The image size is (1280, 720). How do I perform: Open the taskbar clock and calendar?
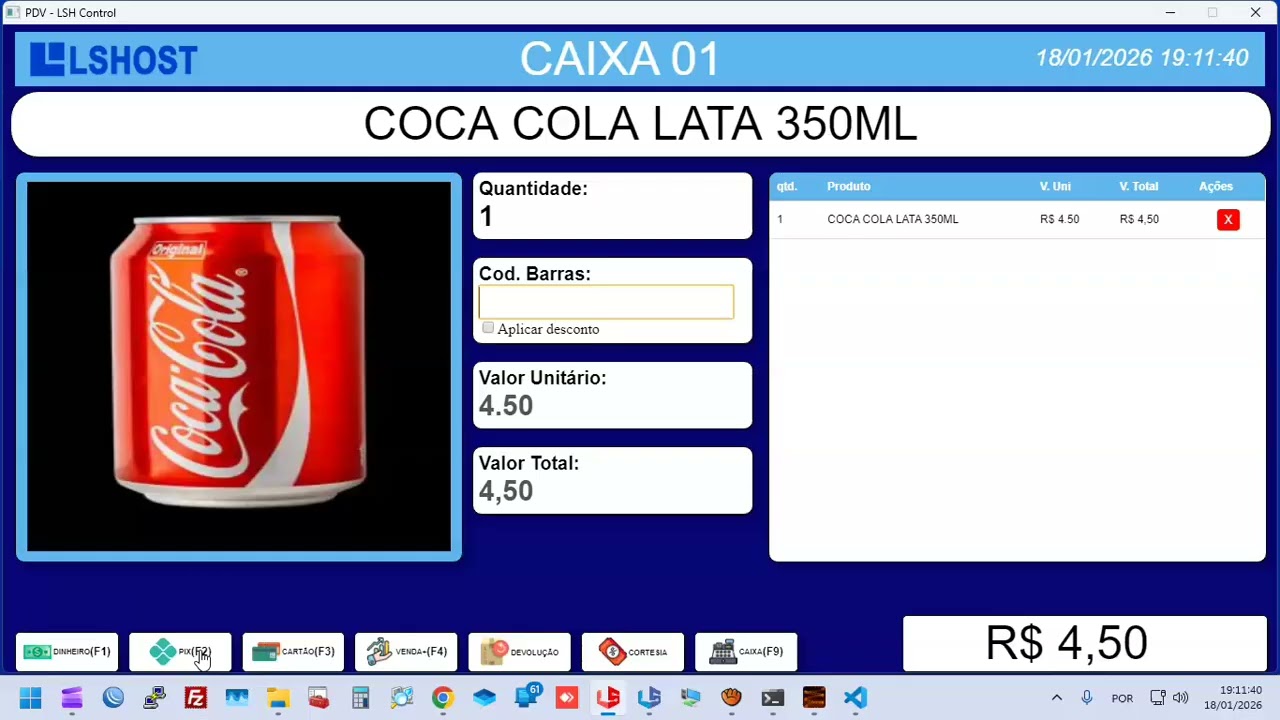point(1233,698)
